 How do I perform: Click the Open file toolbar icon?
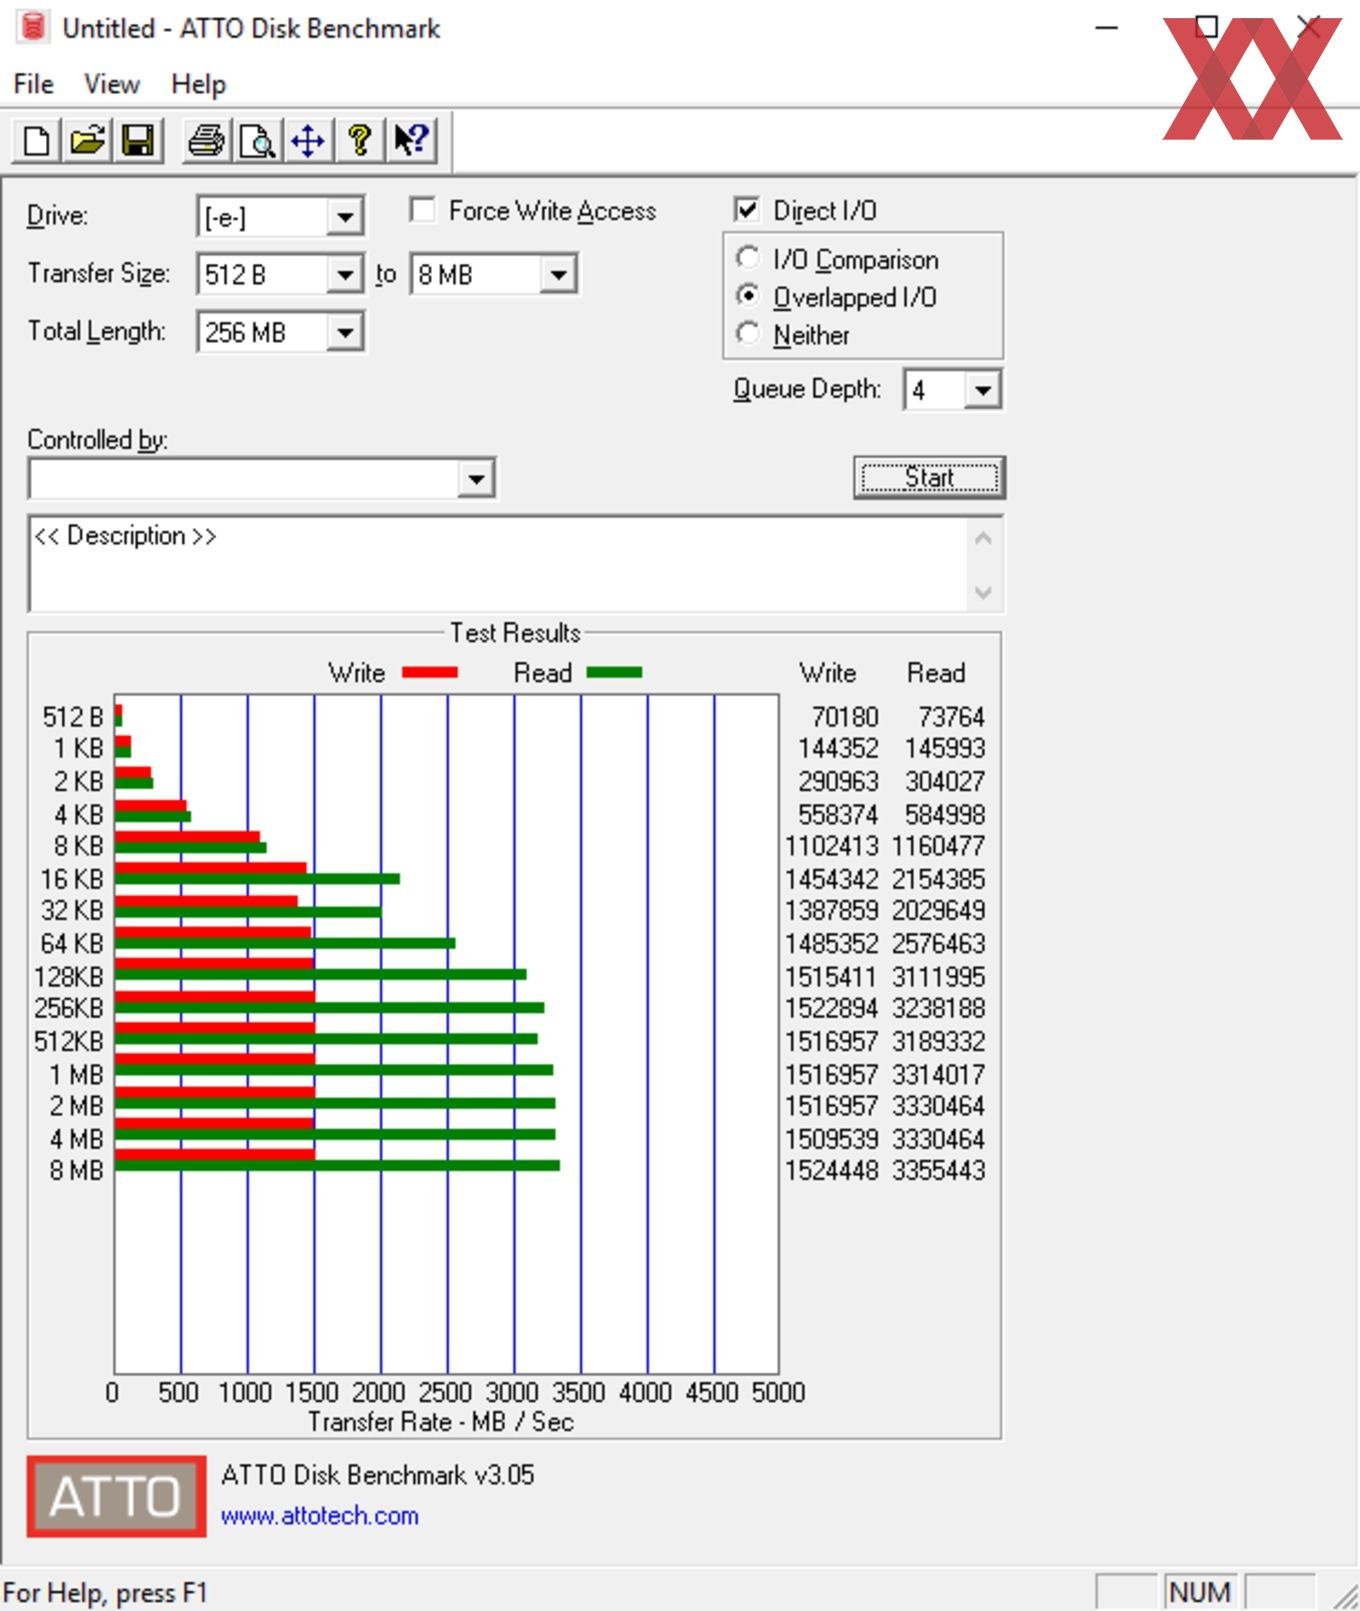(87, 140)
